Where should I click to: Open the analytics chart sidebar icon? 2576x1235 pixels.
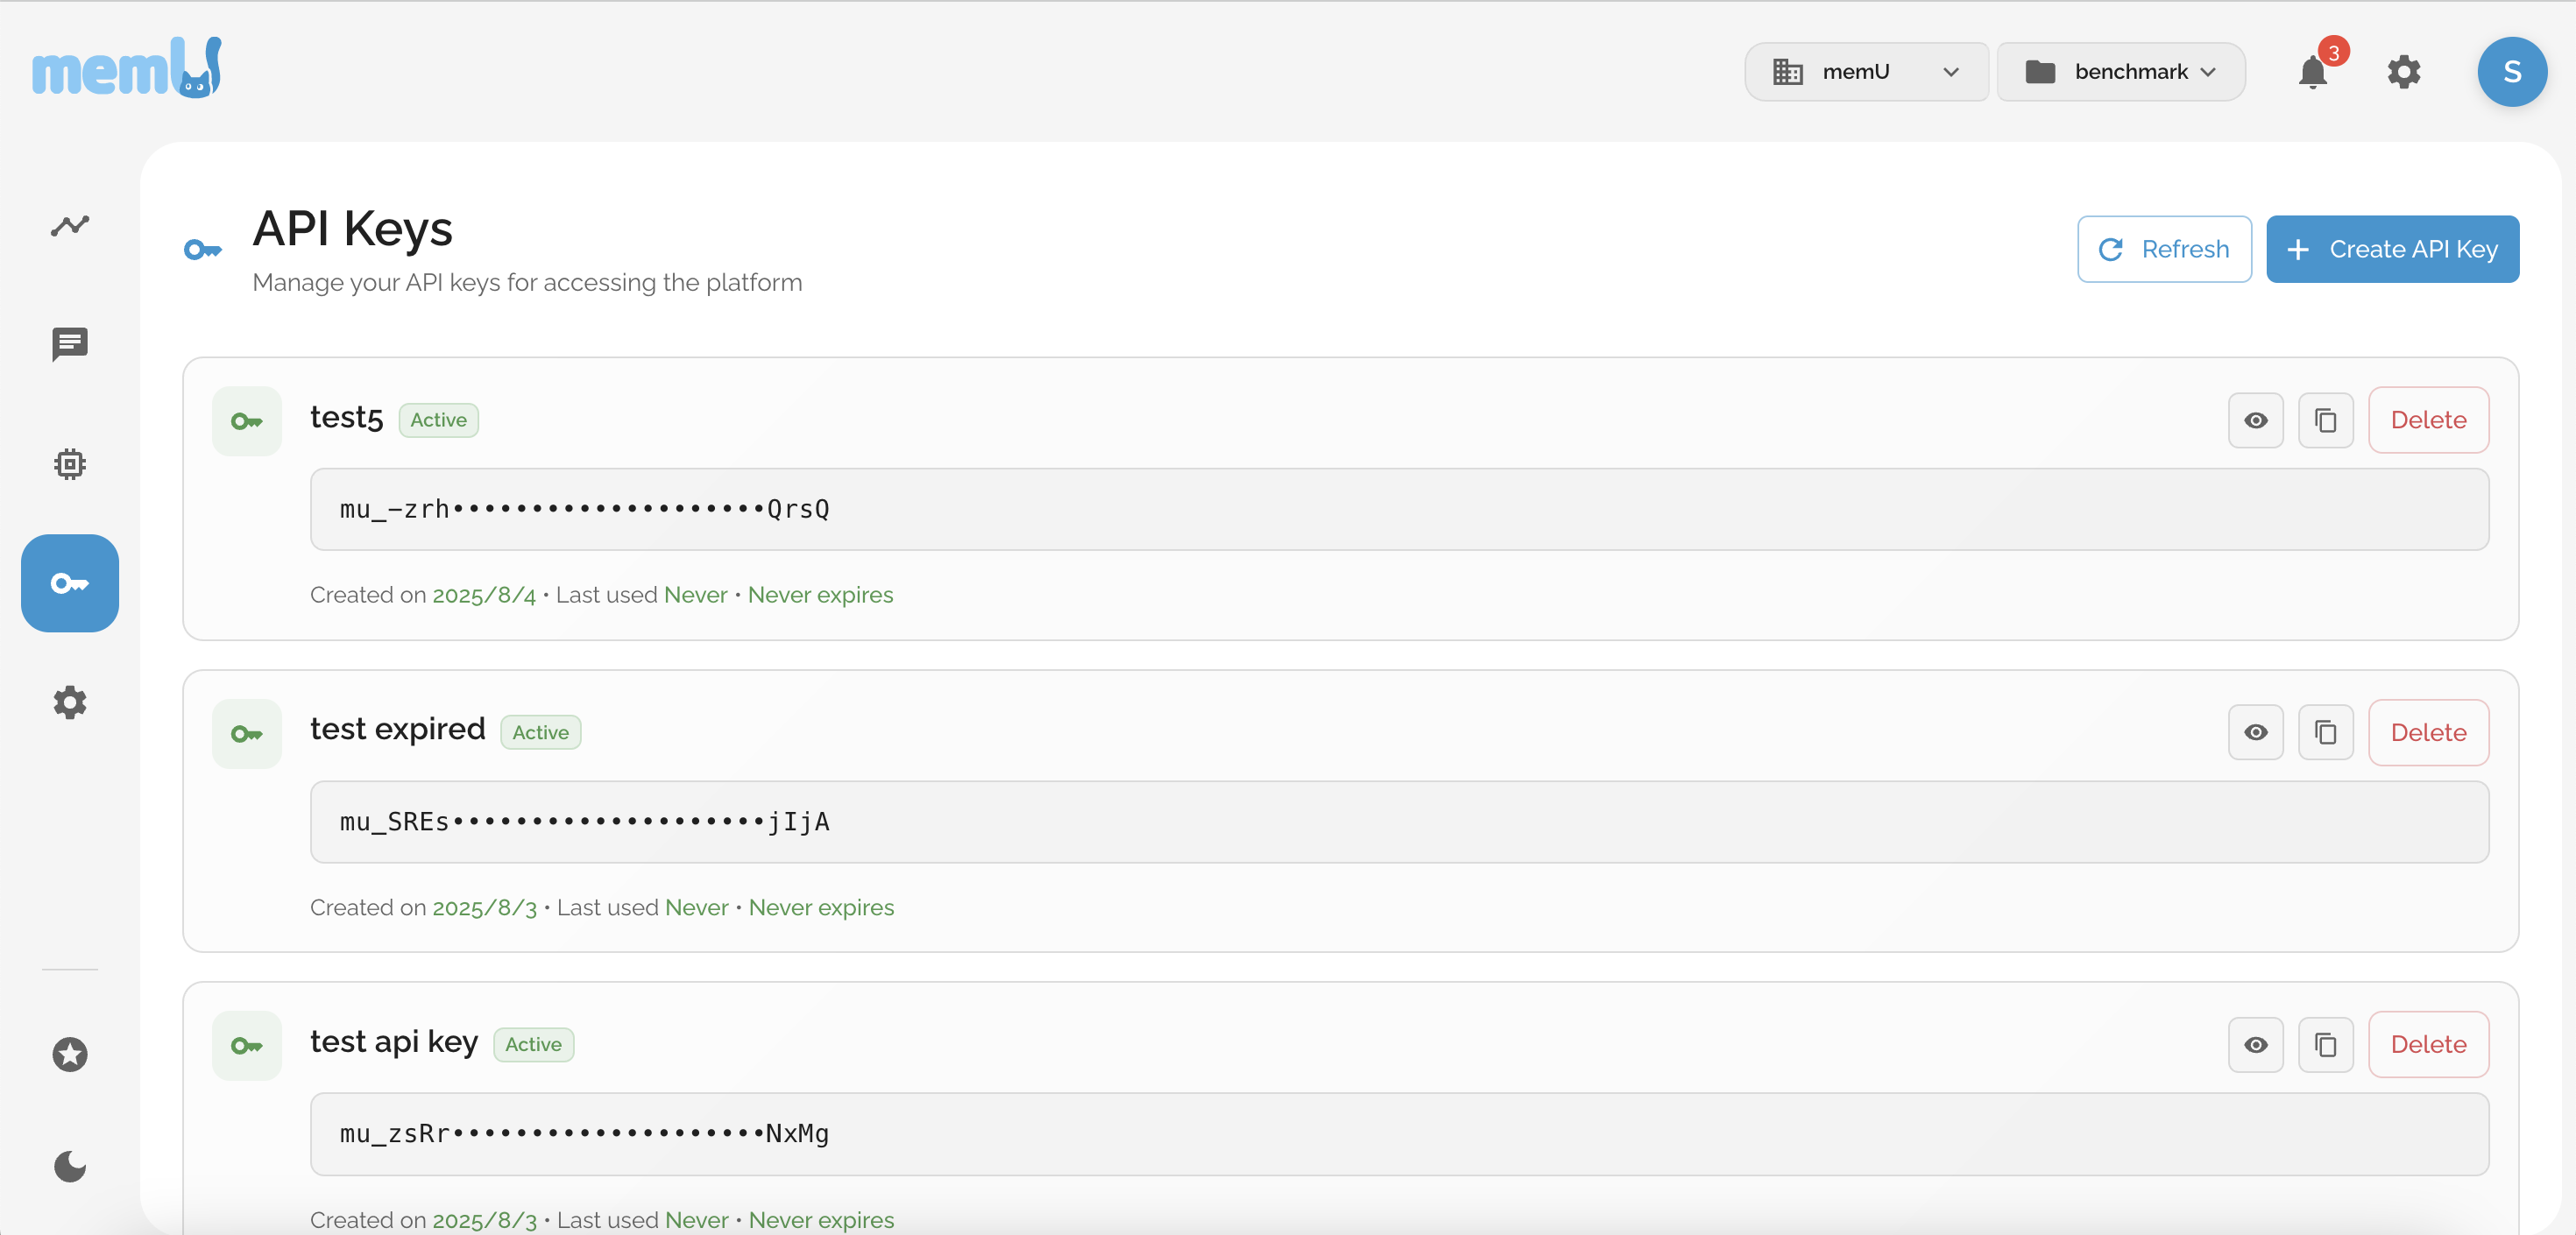pos(70,226)
